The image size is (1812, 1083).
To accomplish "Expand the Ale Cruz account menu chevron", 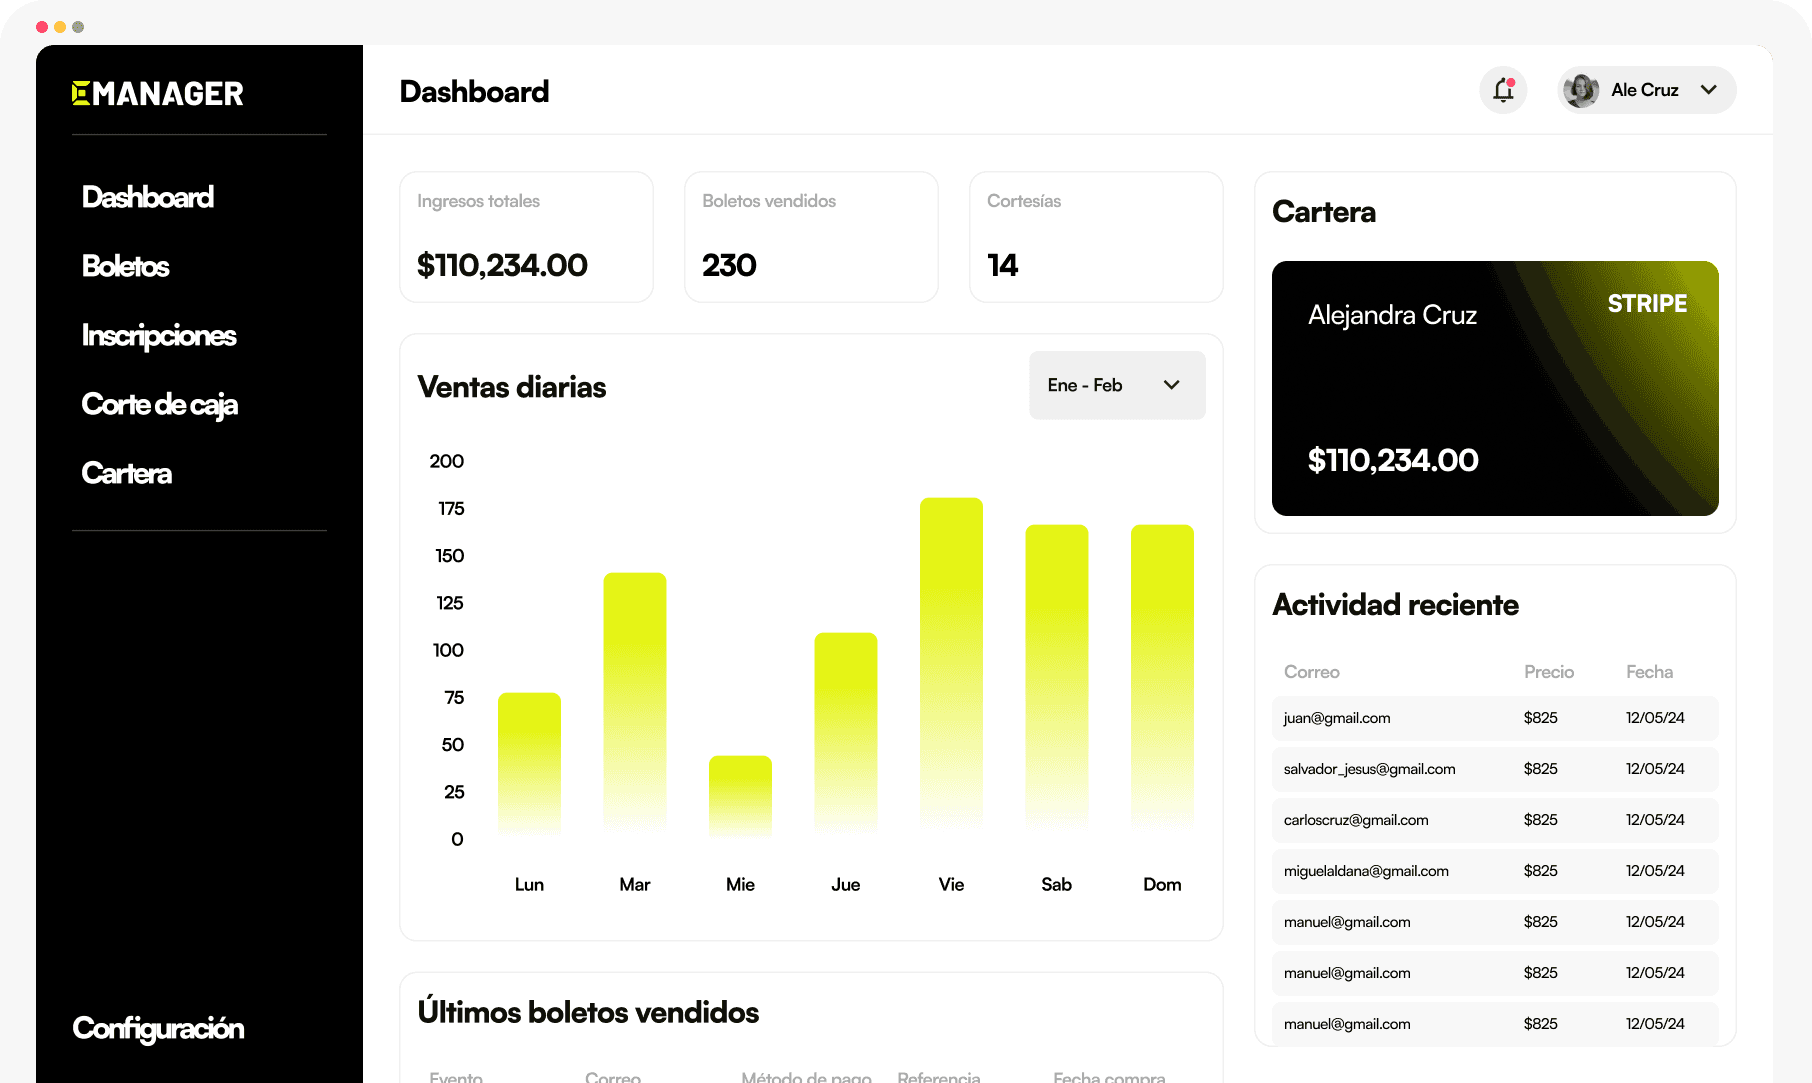I will (x=1708, y=90).
